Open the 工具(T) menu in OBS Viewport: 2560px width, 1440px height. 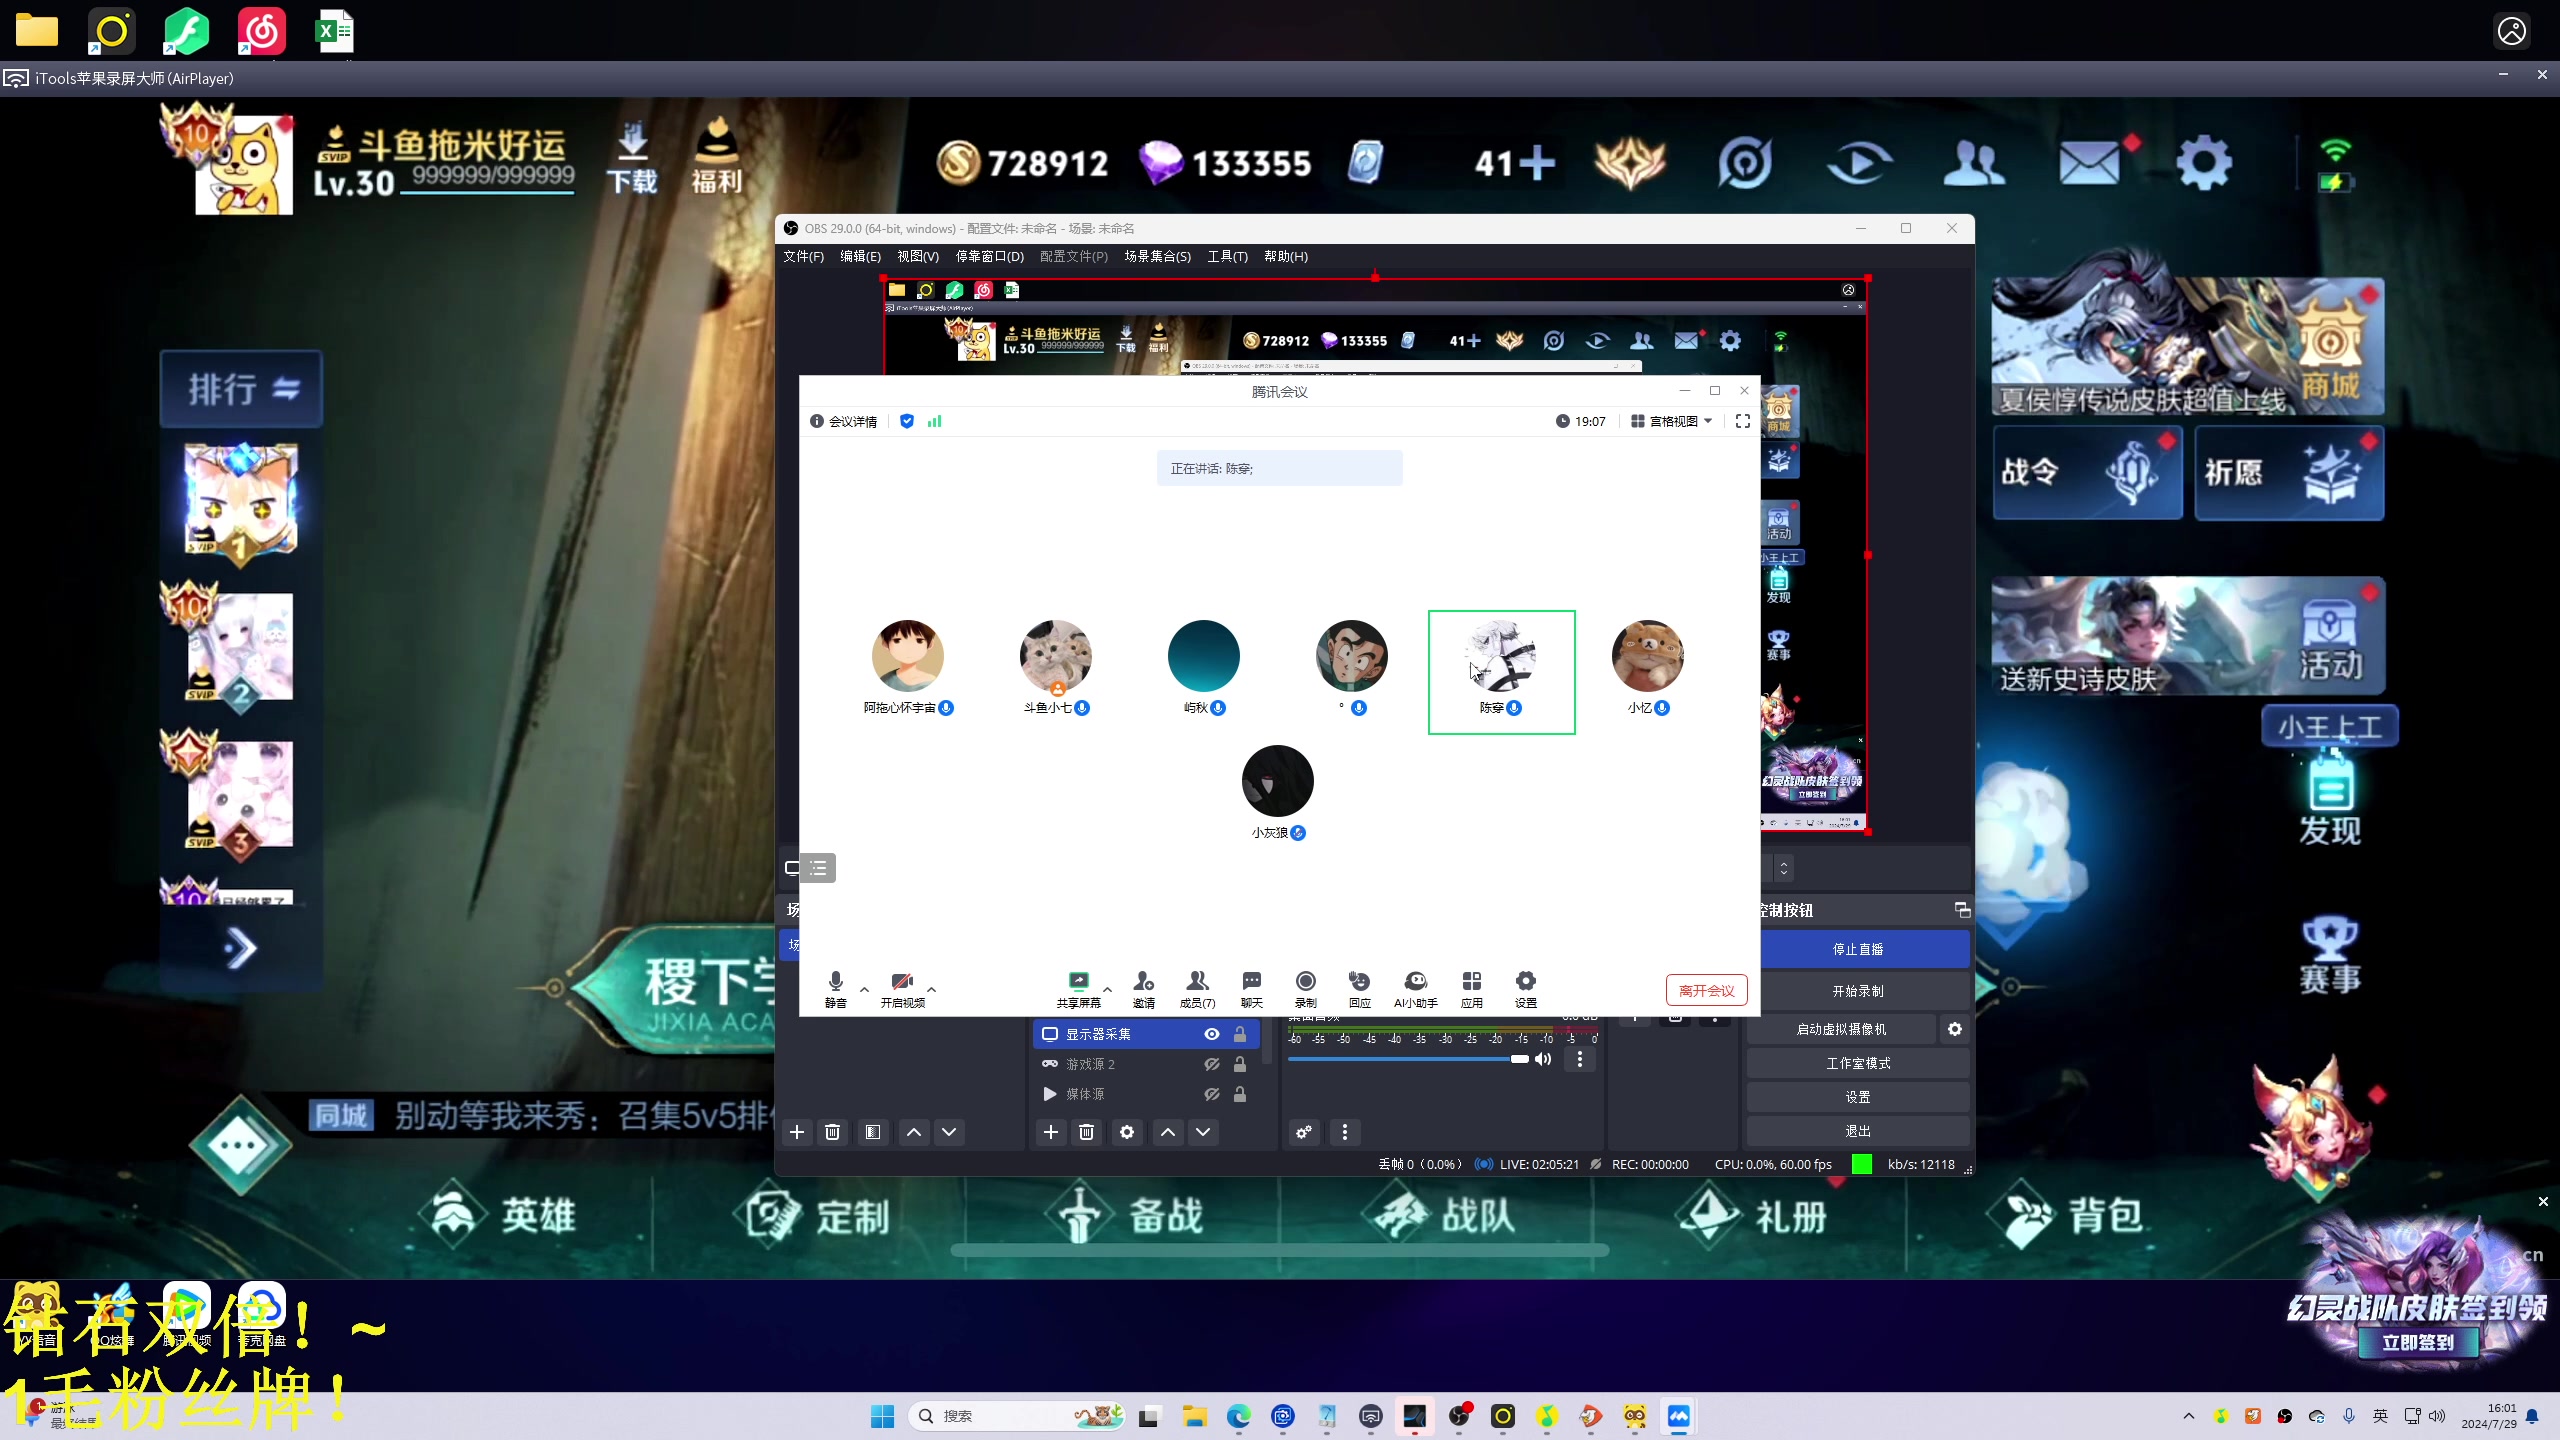tap(1227, 256)
